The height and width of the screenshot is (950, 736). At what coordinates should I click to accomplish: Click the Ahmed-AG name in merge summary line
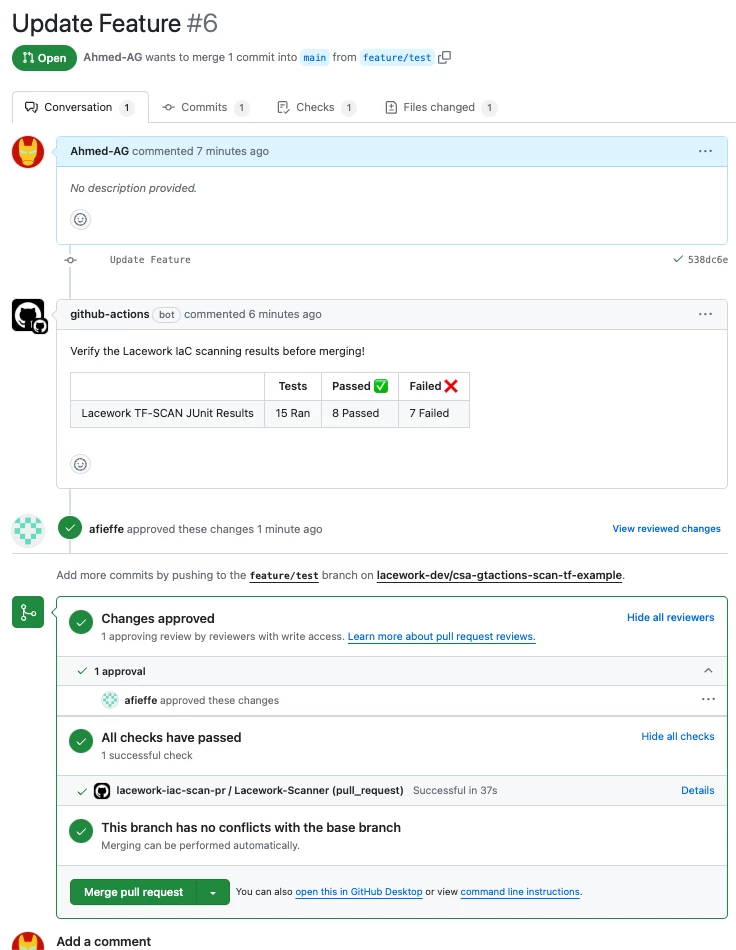click(113, 57)
